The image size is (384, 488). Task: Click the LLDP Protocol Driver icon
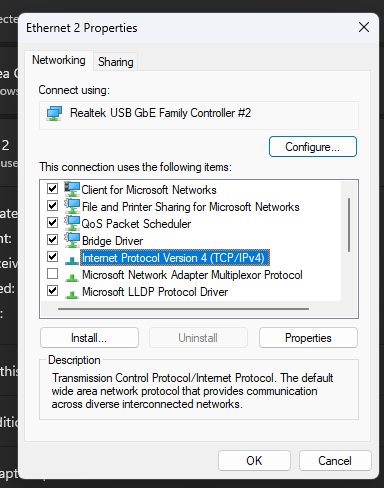coord(72,294)
